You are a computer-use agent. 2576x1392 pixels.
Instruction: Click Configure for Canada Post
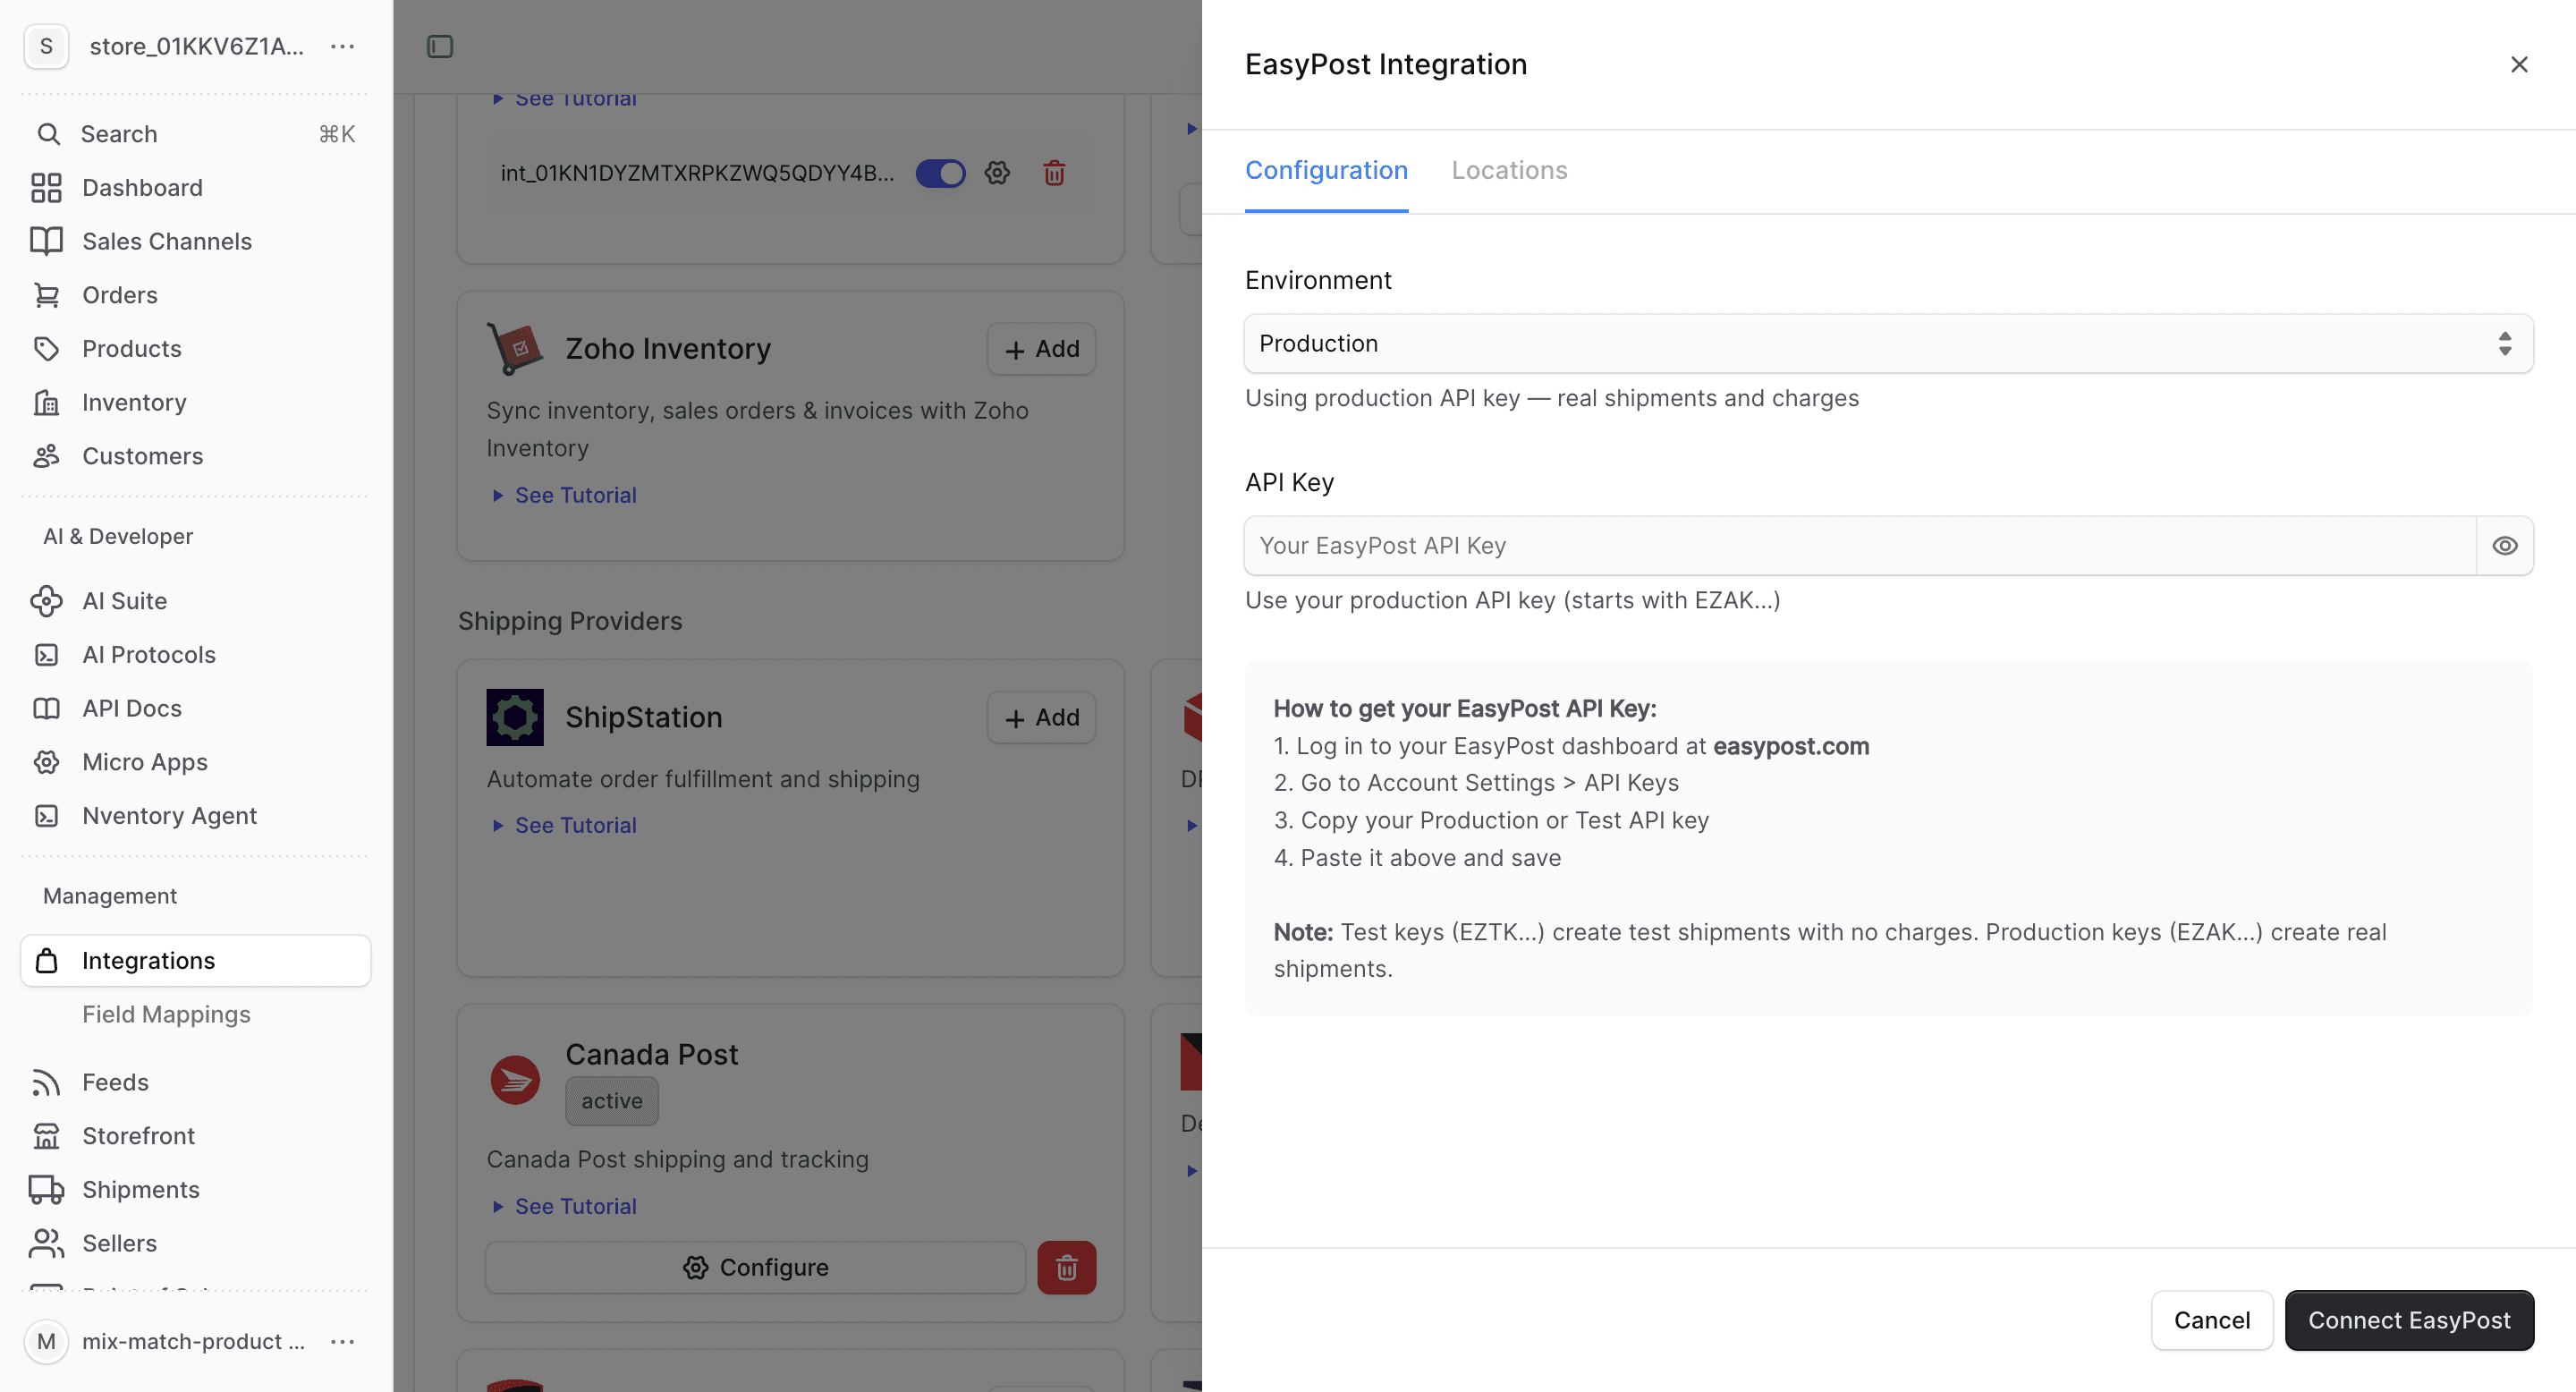pyautogui.click(x=755, y=1267)
